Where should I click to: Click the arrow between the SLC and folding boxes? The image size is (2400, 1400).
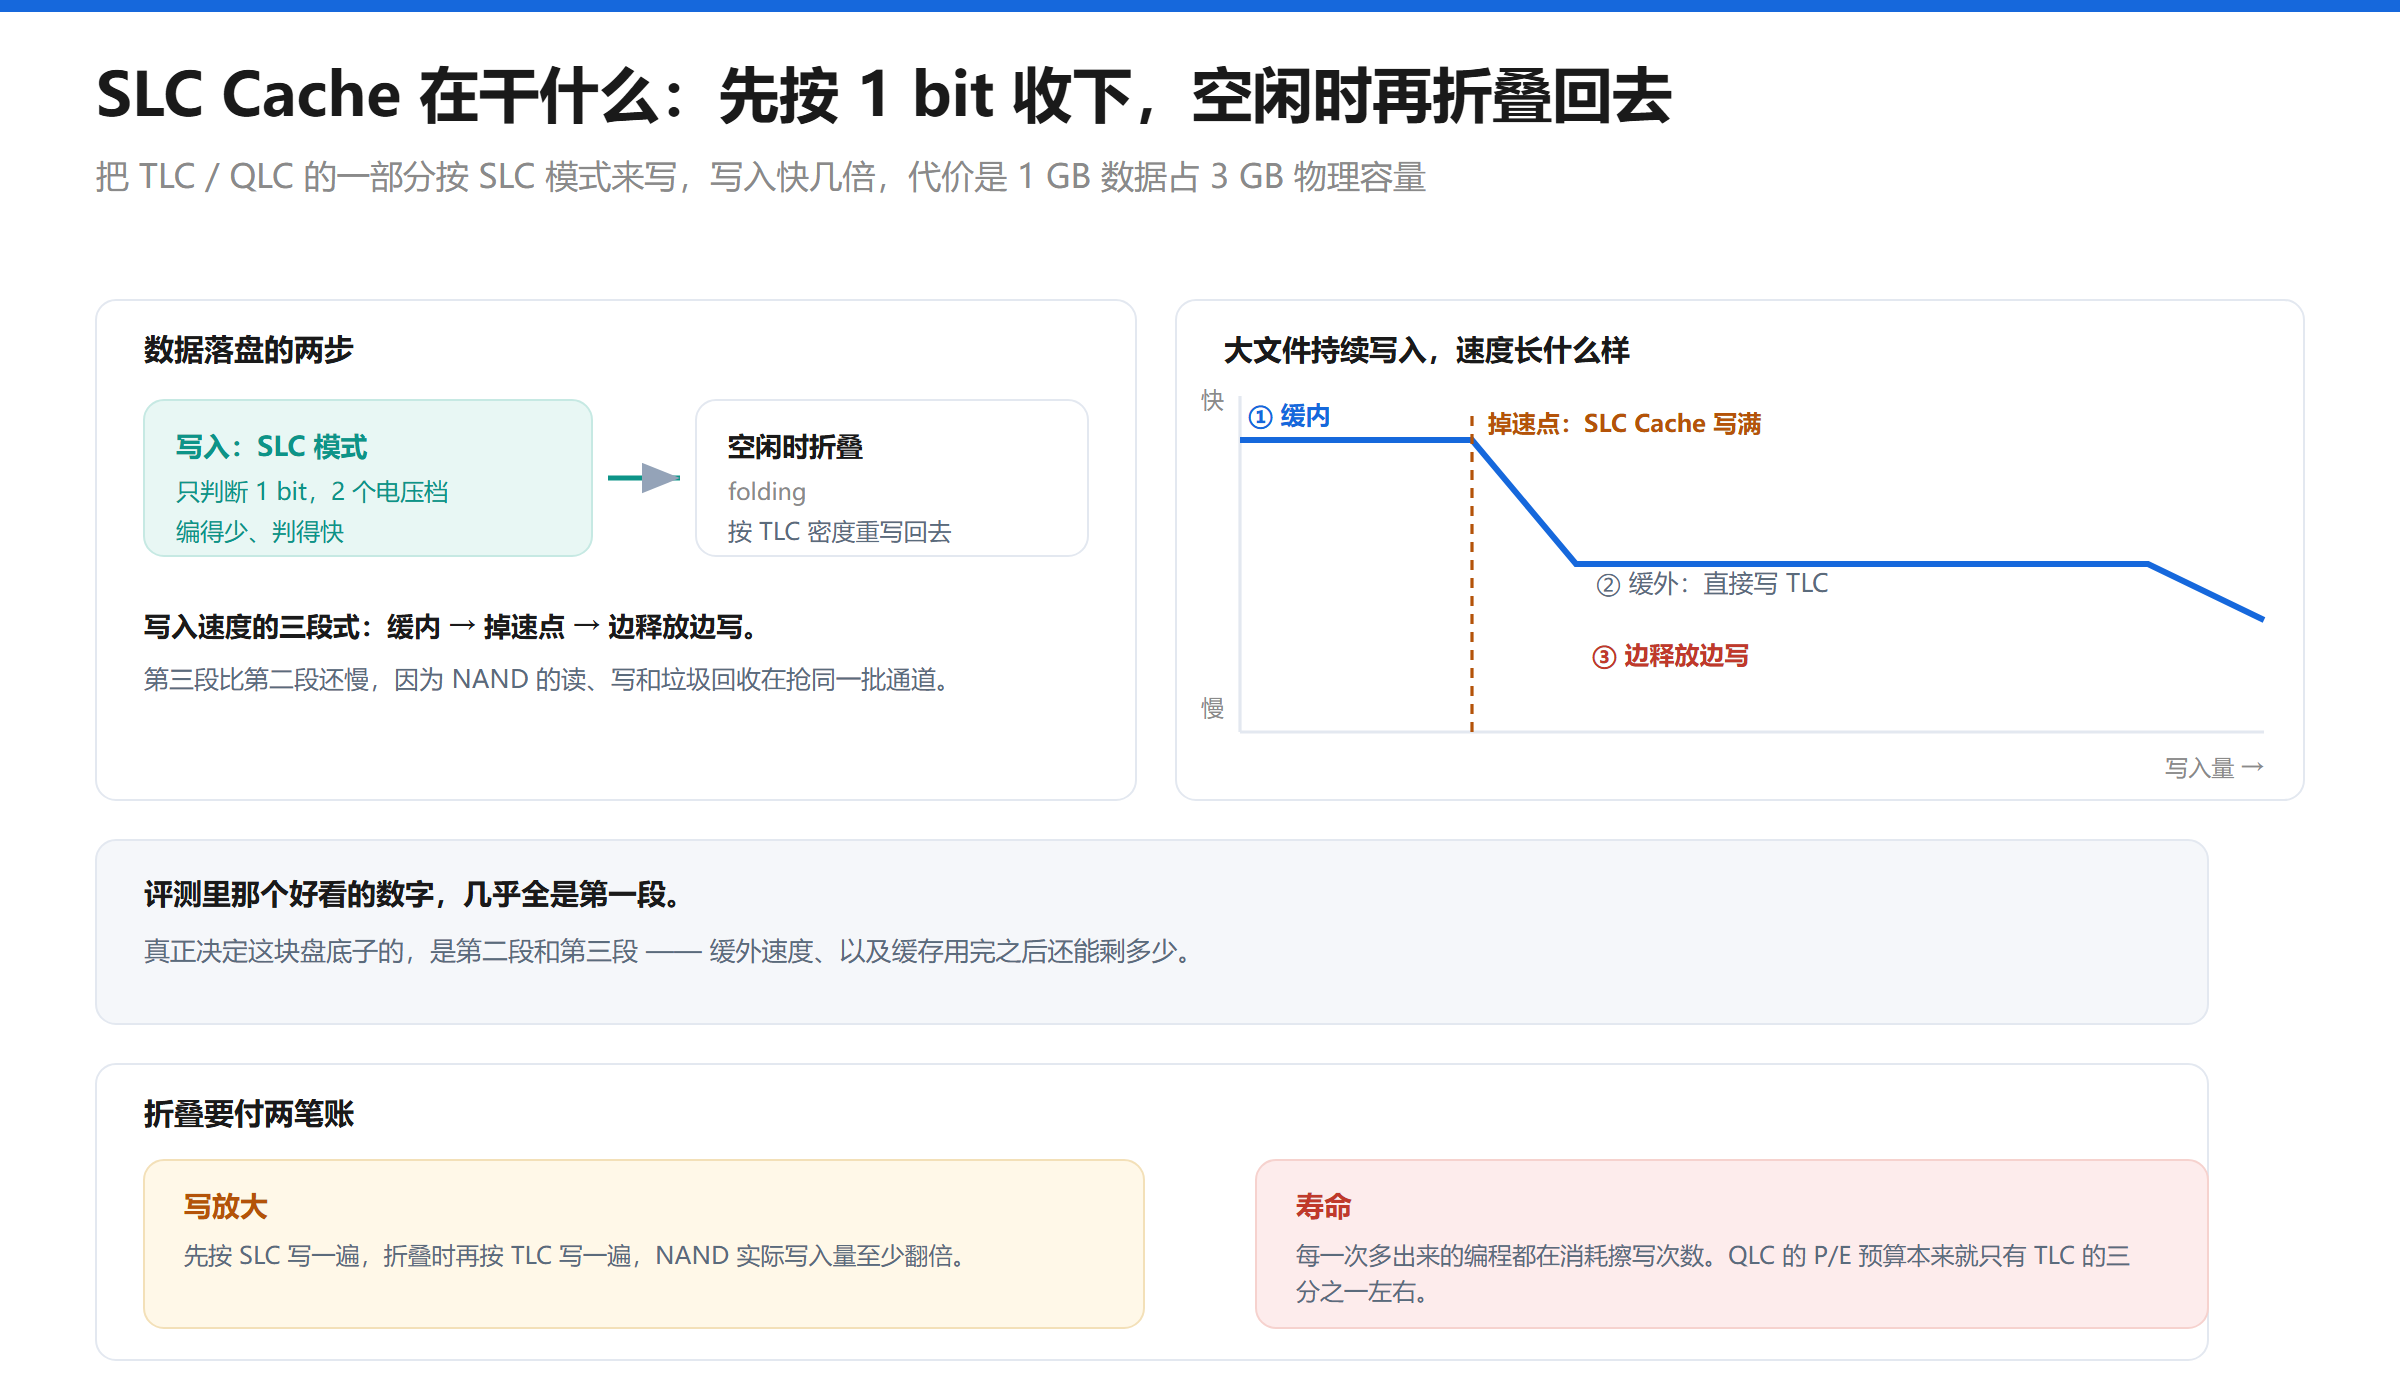(x=644, y=478)
